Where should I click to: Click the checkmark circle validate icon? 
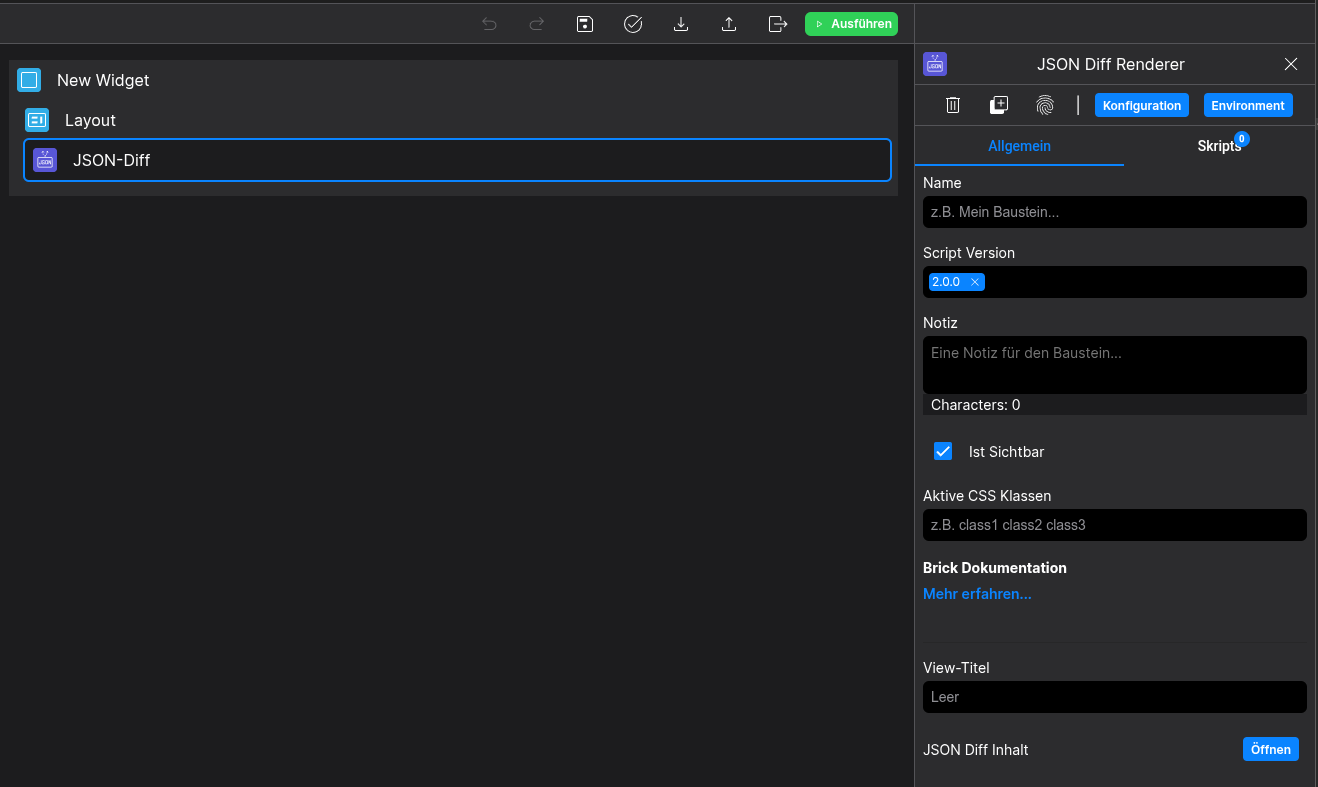(633, 24)
